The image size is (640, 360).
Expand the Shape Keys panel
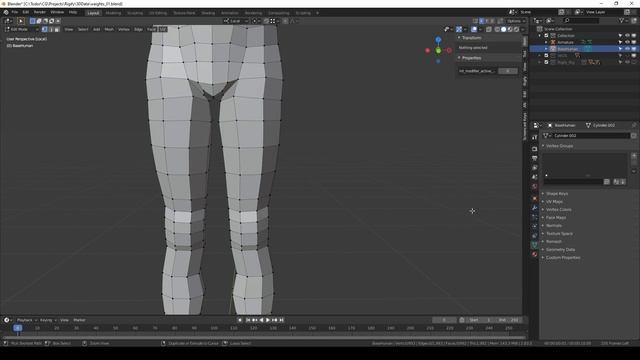(x=557, y=193)
